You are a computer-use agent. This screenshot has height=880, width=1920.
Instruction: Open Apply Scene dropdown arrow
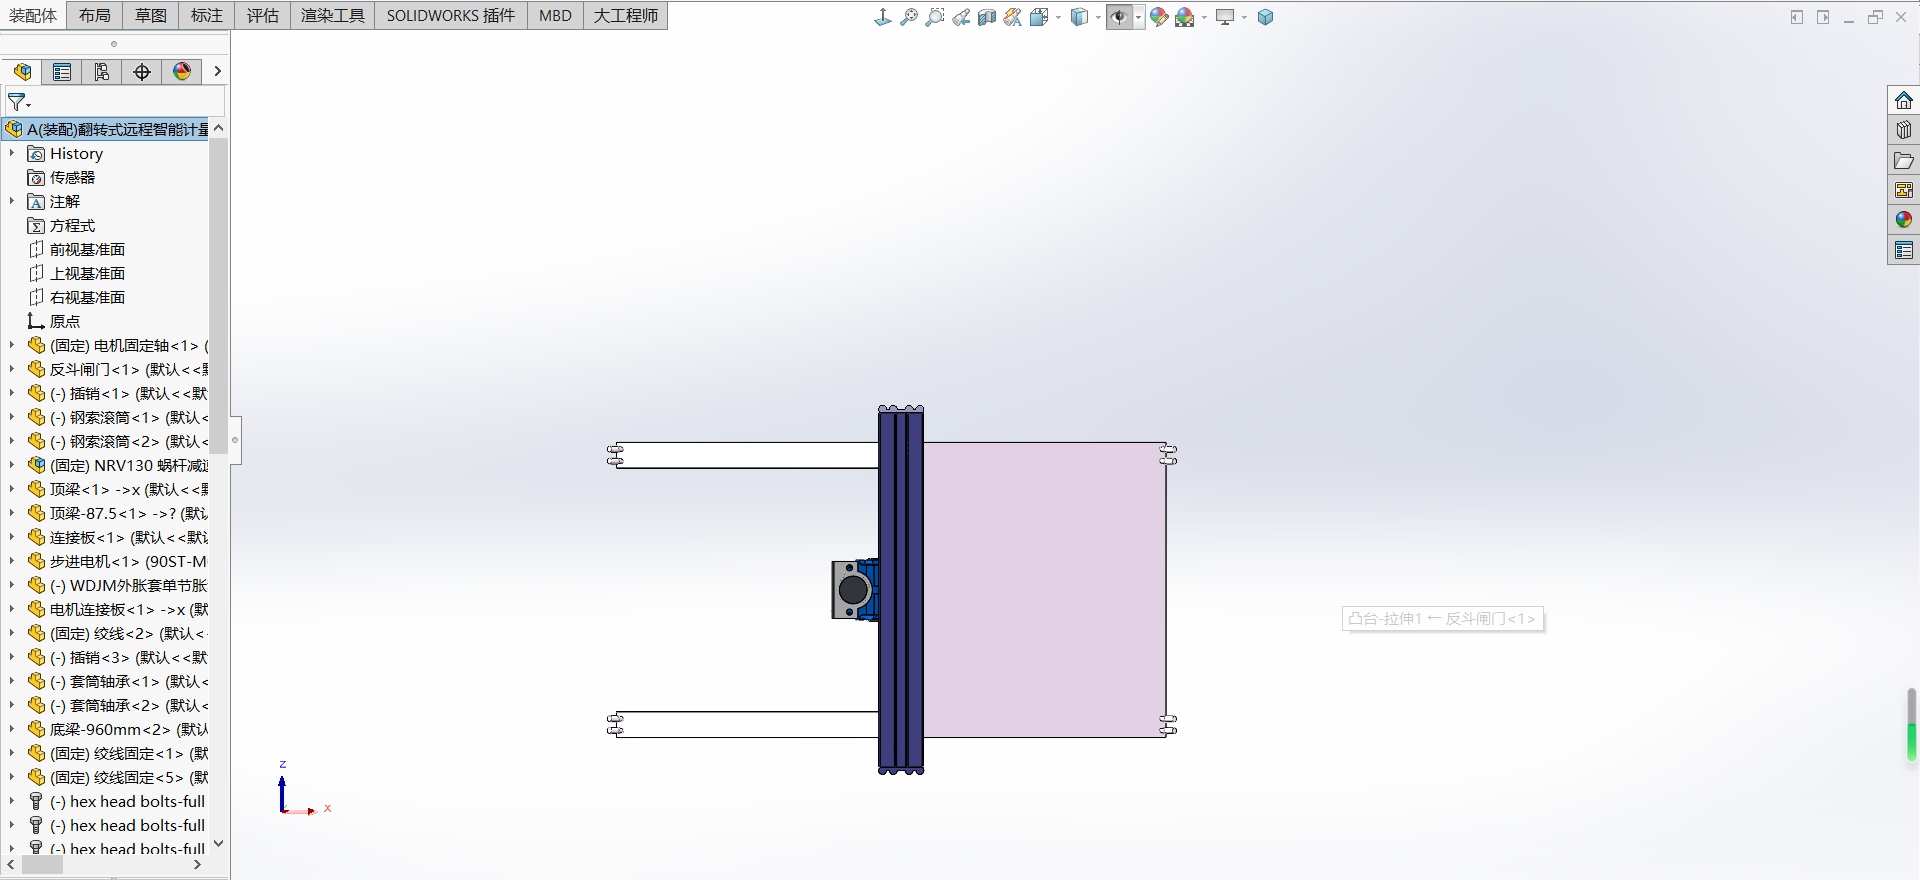pos(1204,17)
